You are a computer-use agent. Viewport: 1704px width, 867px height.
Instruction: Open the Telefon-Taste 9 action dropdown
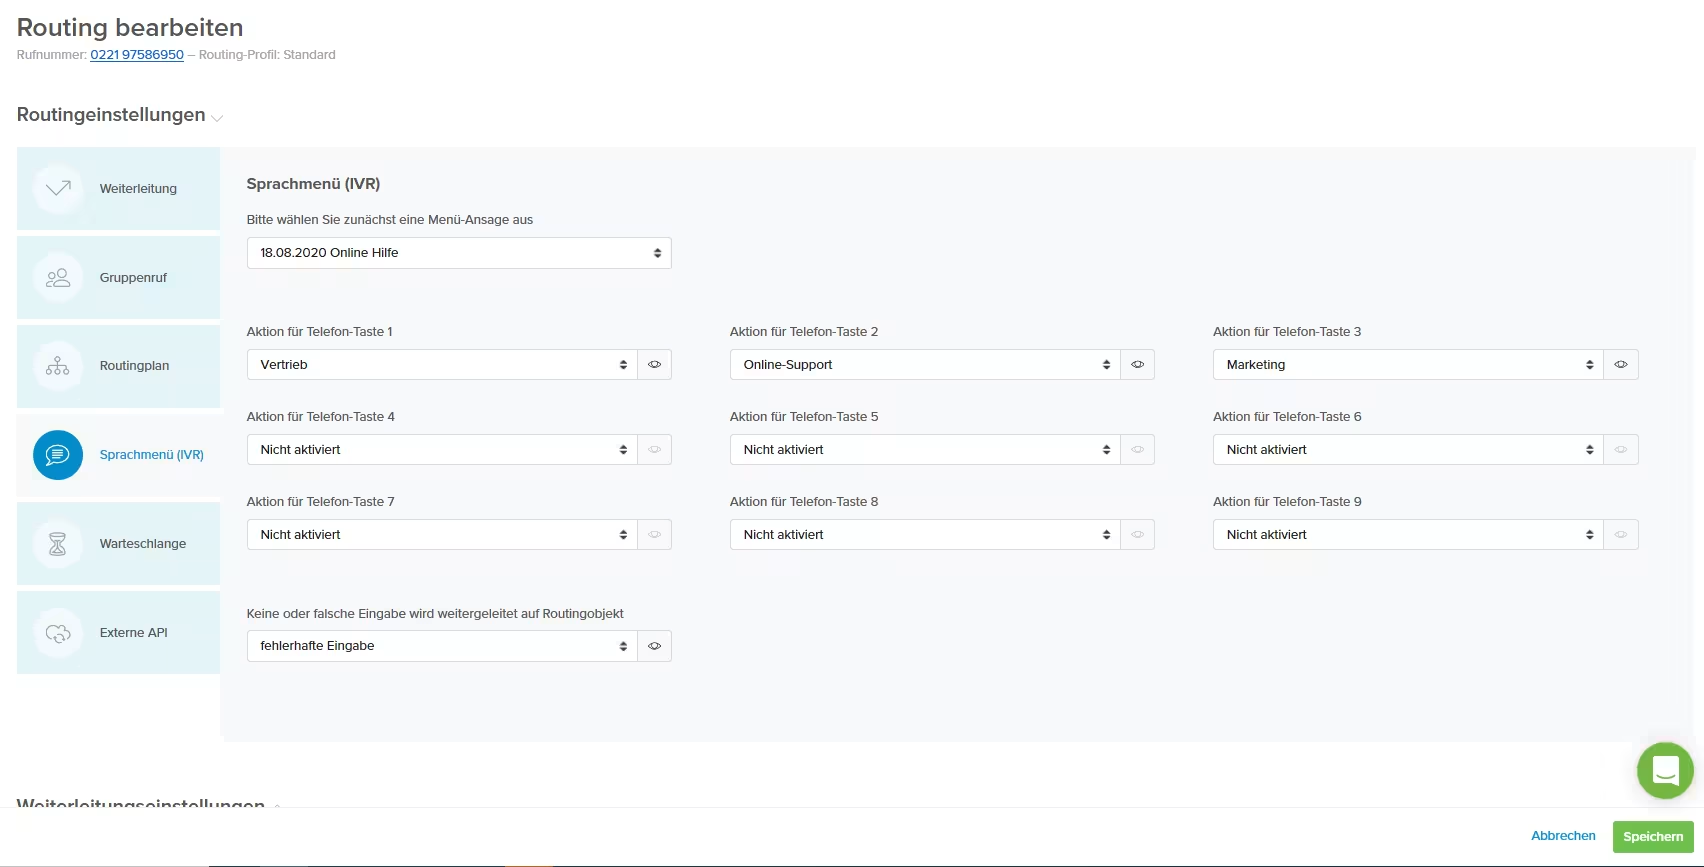click(x=1408, y=535)
